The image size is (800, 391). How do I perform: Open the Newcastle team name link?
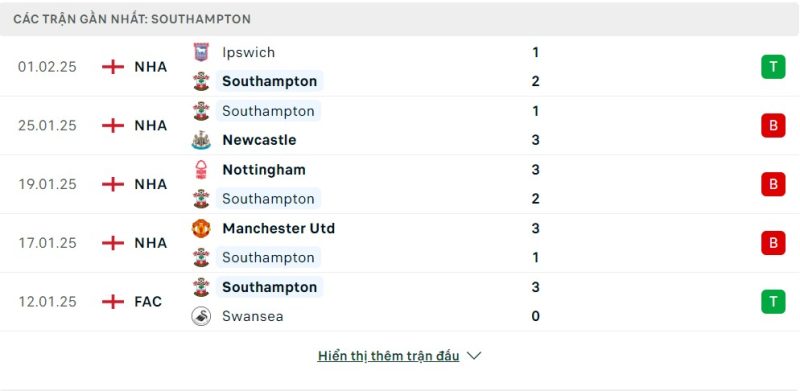click(x=259, y=140)
